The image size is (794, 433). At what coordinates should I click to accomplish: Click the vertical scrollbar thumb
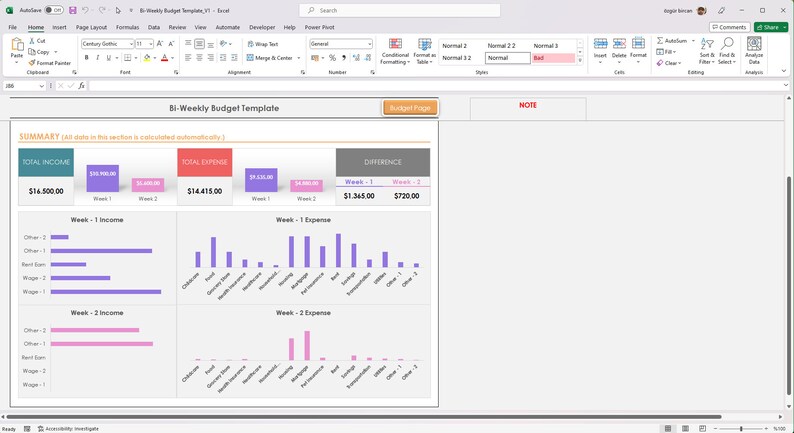tap(790, 285)
